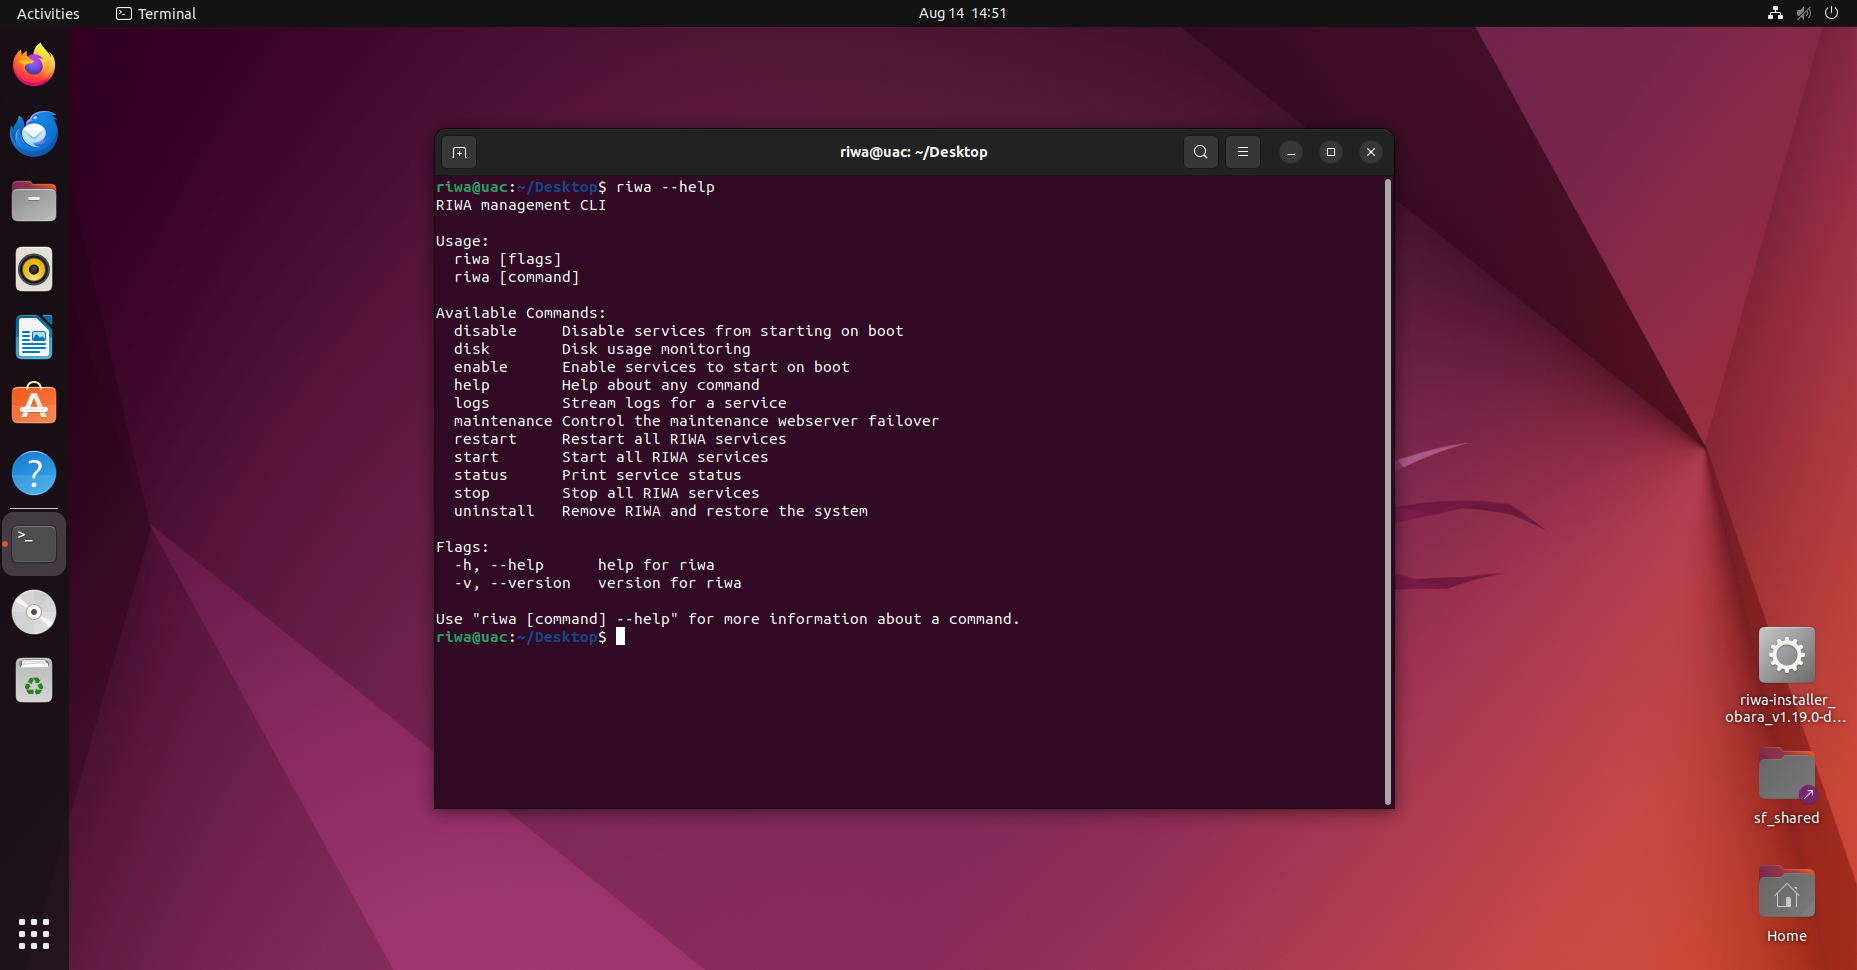This screenshot has height=970, width=1857.
Task: Click the terminal vertical scrollbar
Action: pyautogui.click(x=1388, y=492)
